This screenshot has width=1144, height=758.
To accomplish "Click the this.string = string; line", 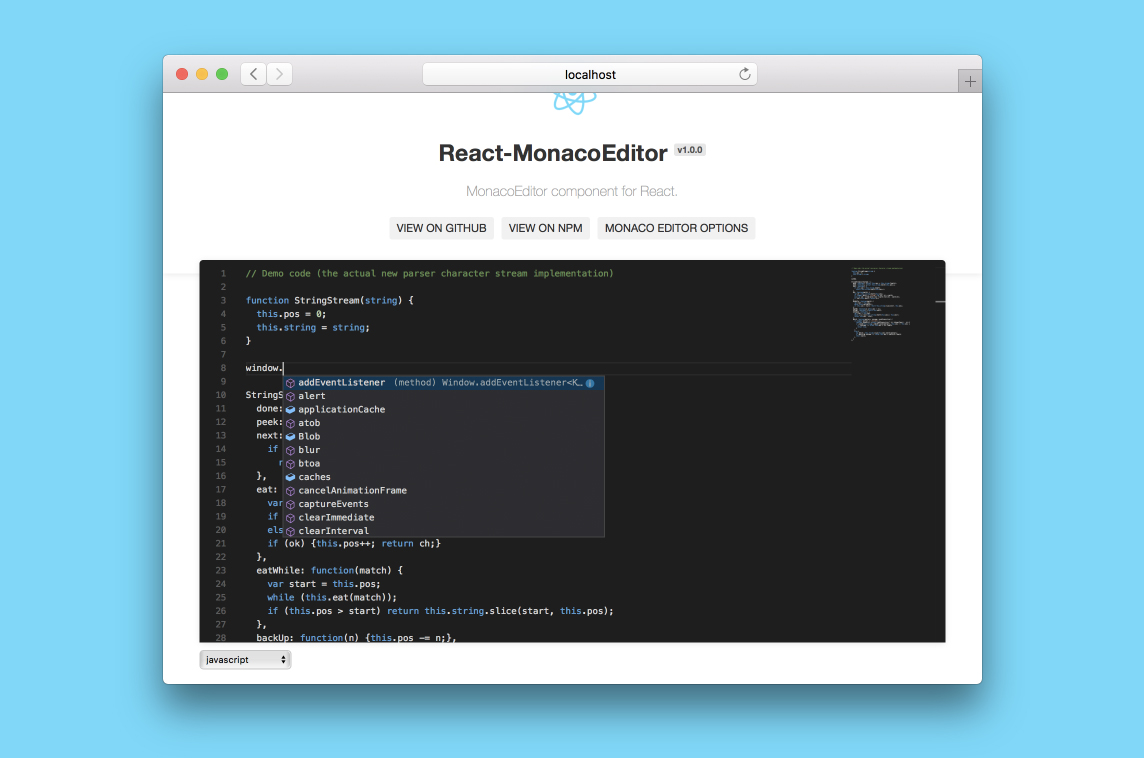I will (x=313, y=328).
